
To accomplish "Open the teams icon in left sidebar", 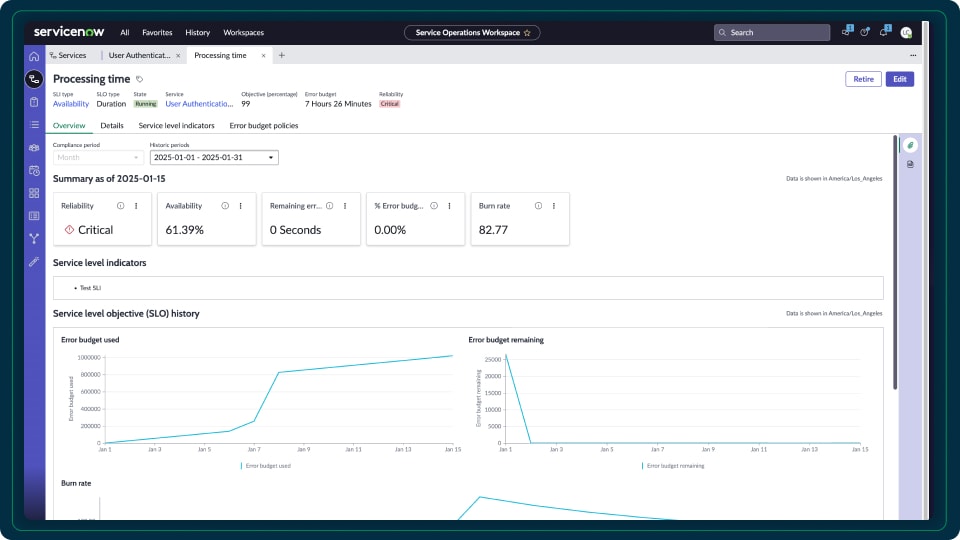I will [x=34, y=148].
